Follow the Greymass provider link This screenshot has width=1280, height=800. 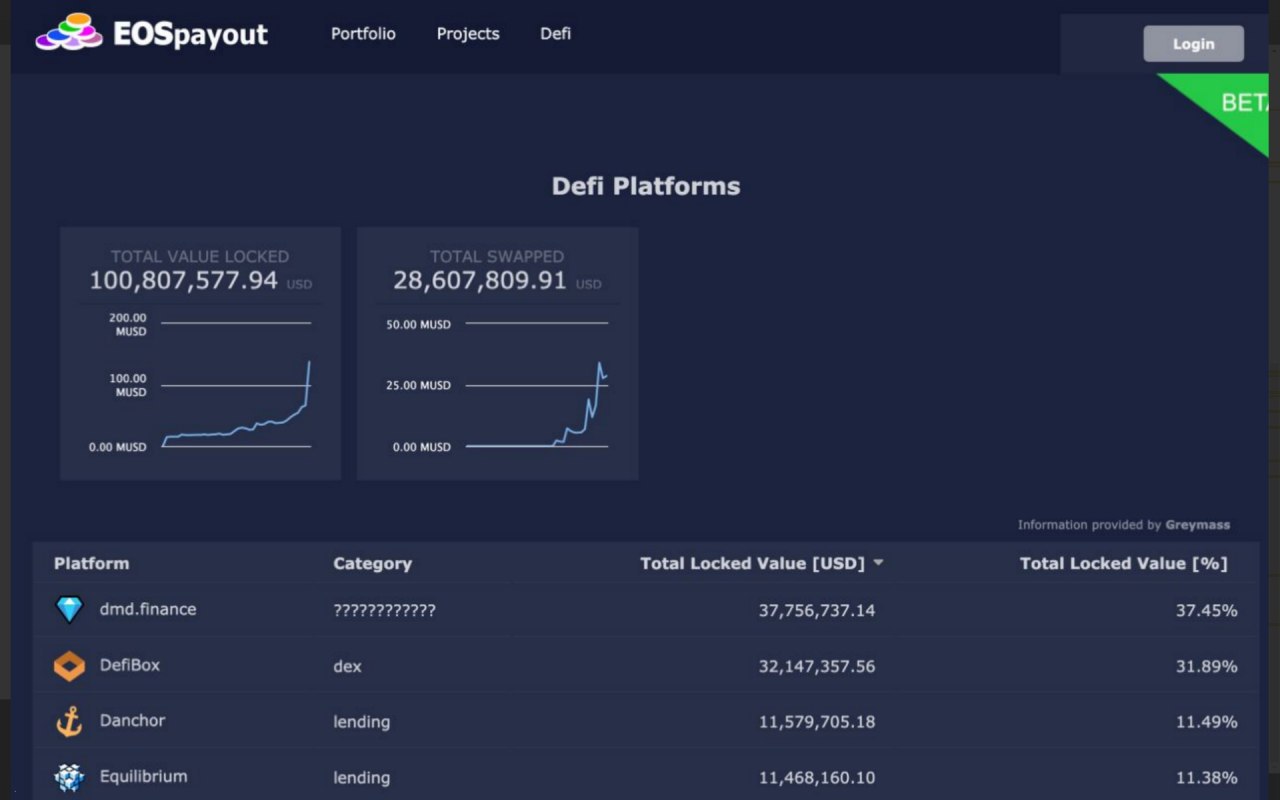(1197, 525)
